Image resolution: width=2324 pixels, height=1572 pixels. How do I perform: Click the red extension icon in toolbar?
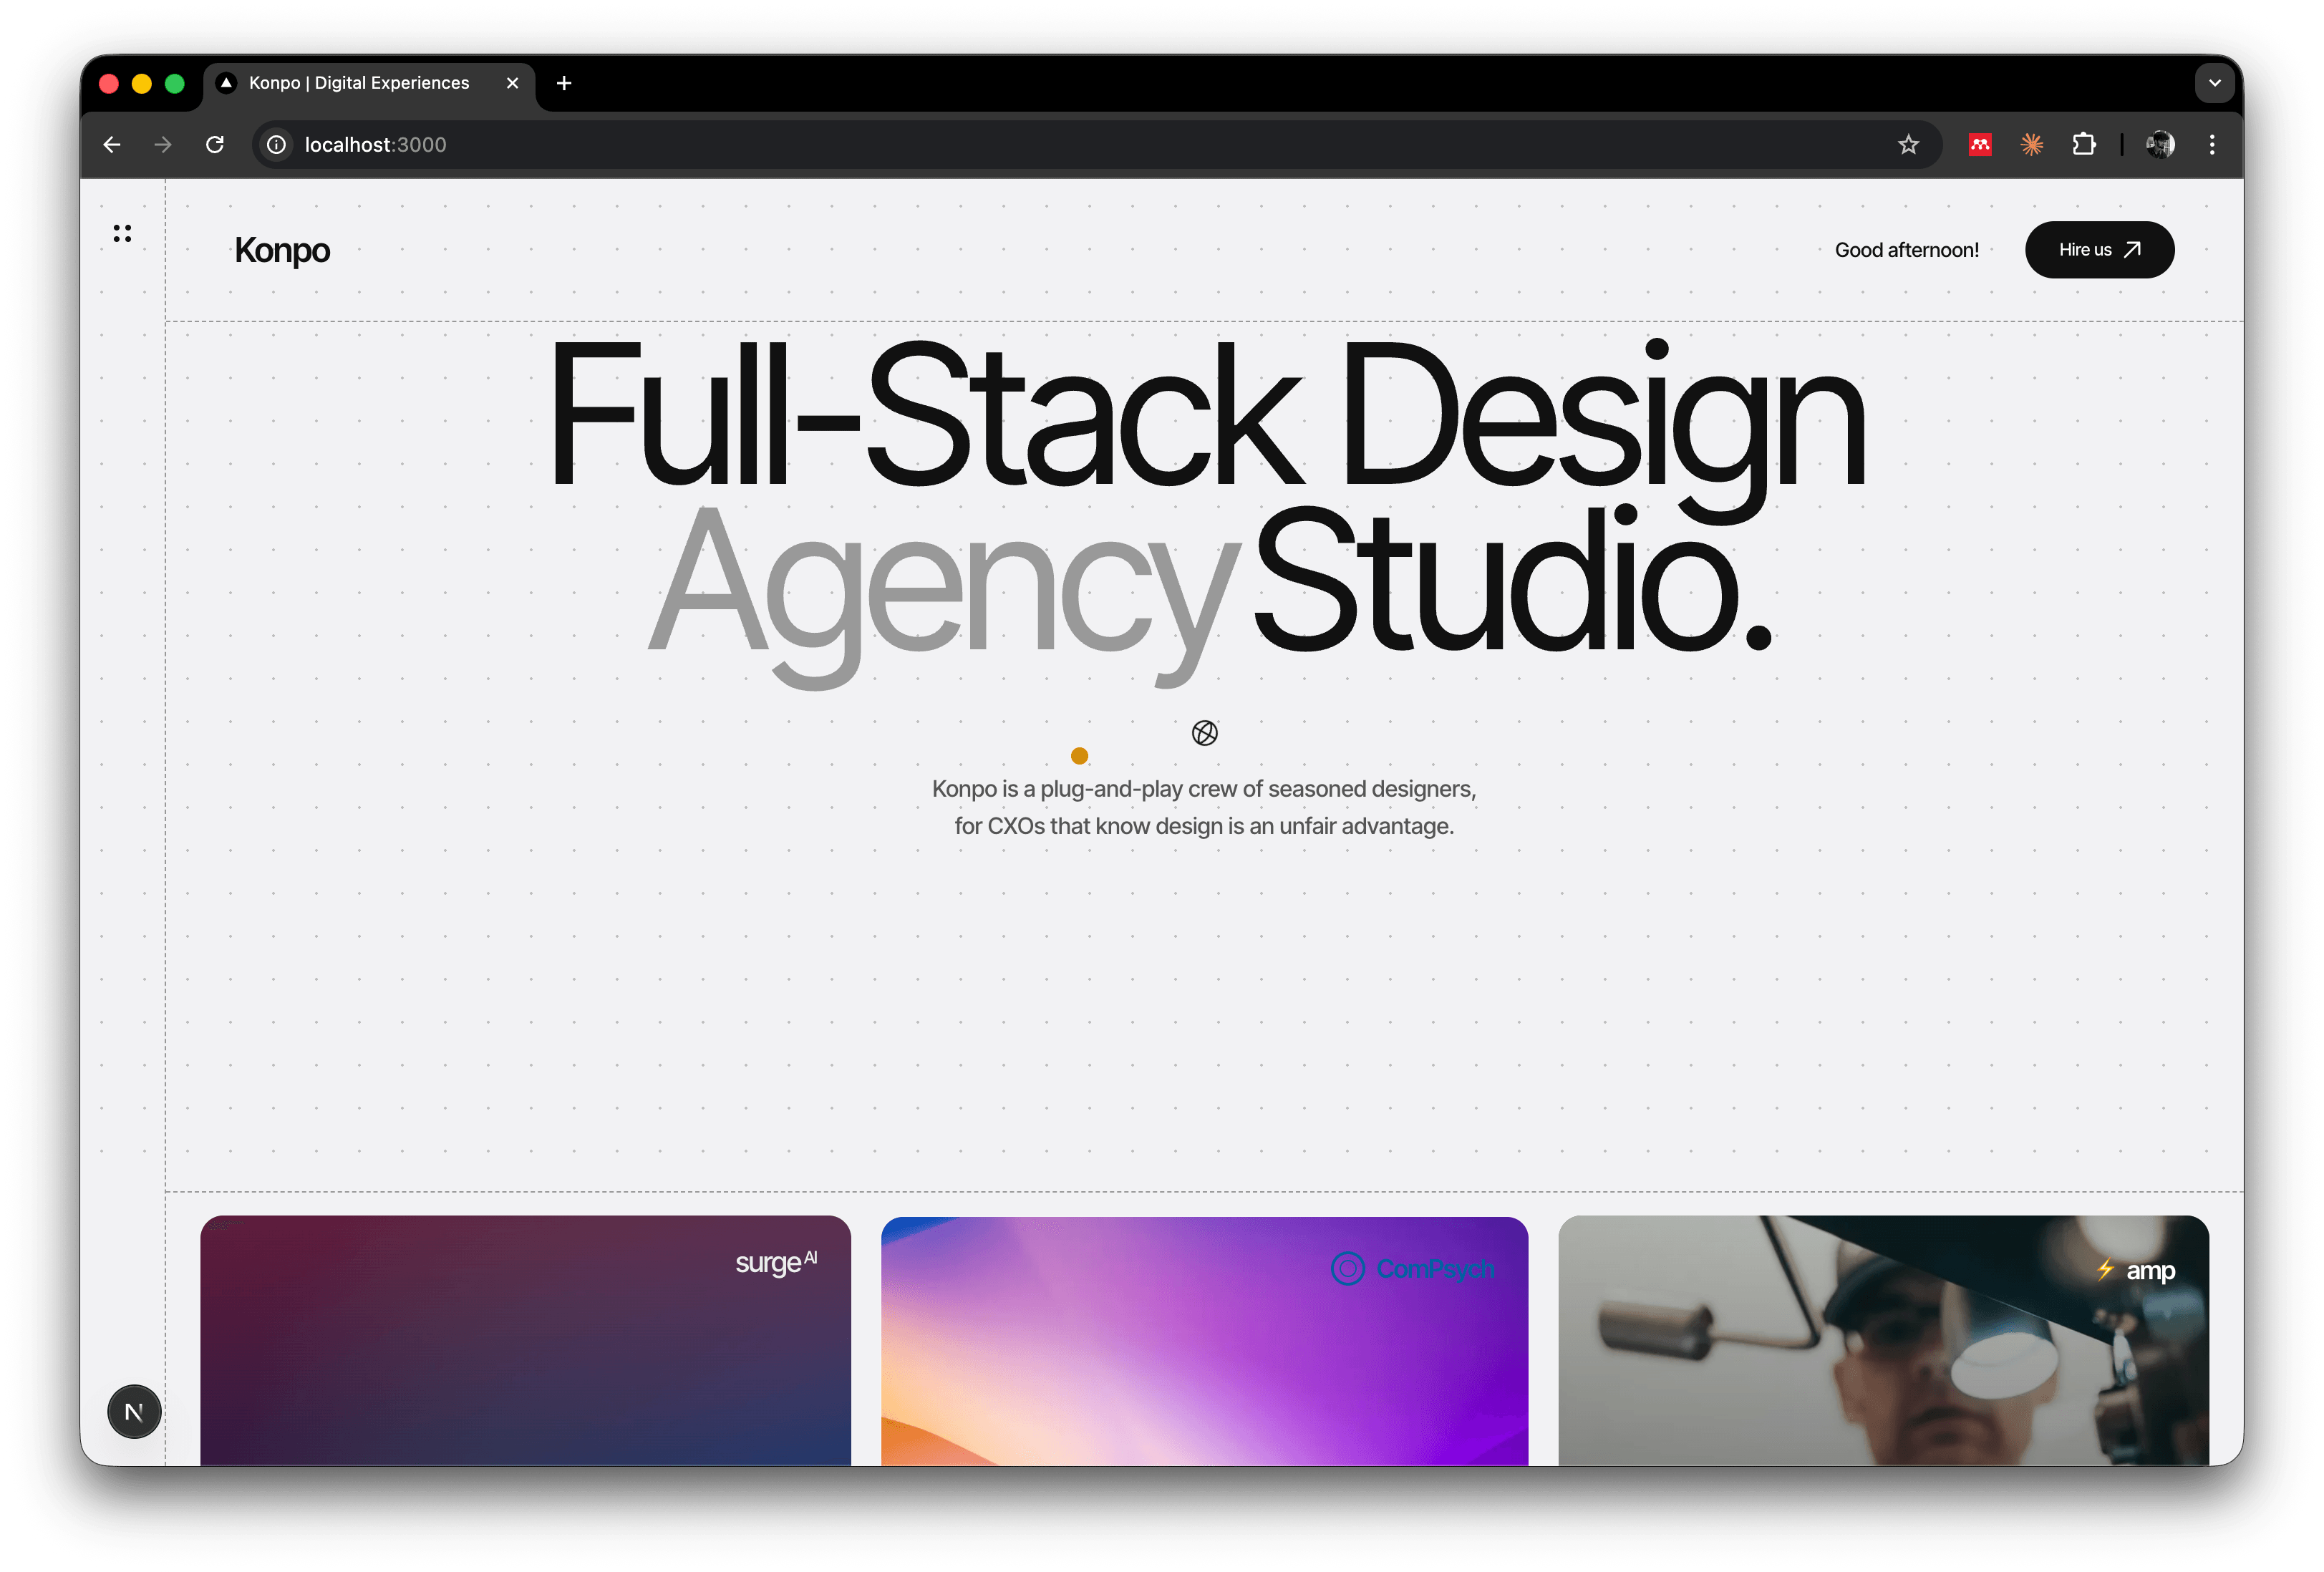click(1980, 145)
